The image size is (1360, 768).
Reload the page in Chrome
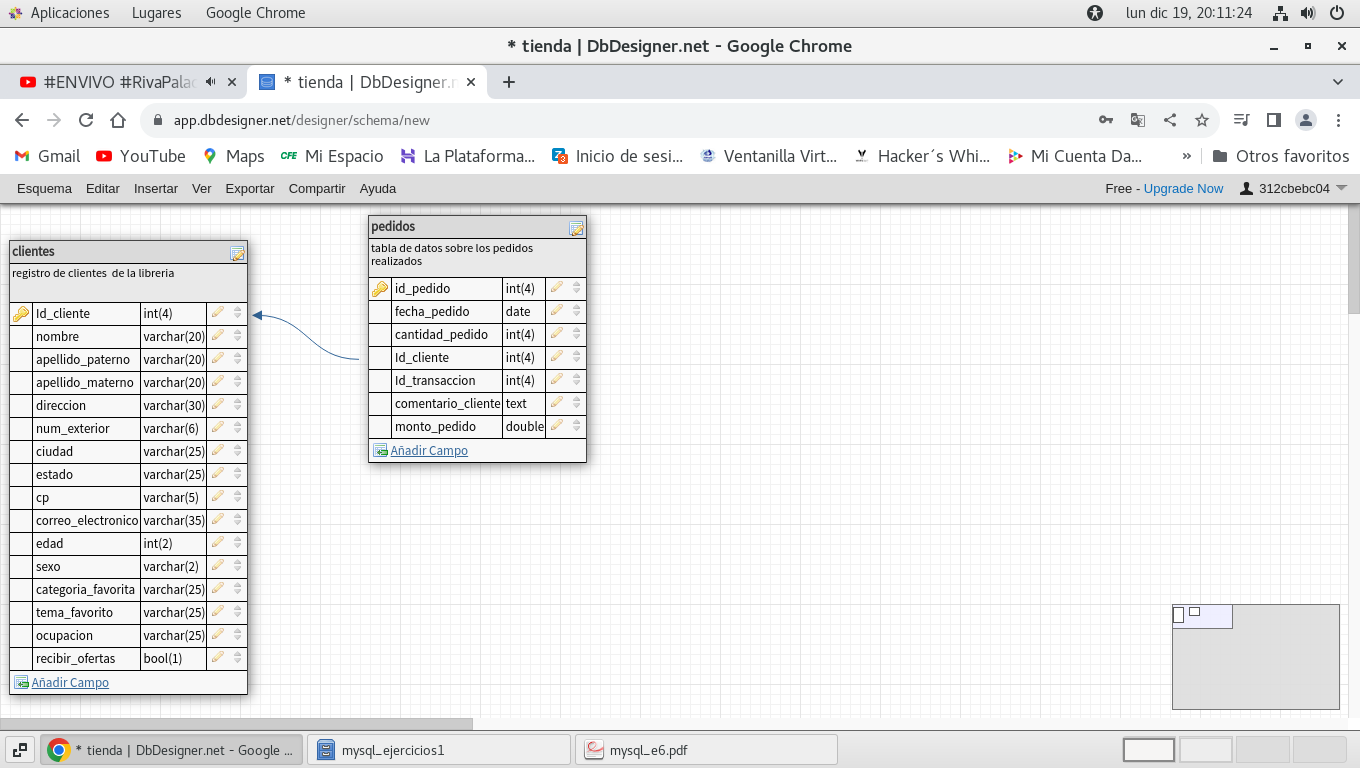click(86, 120)
